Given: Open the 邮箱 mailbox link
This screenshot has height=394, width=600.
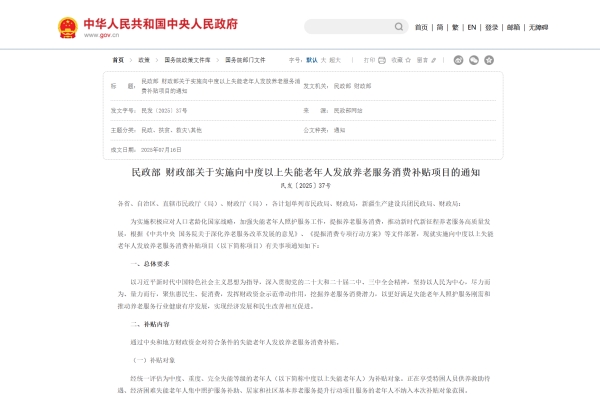Looking at the screenshot, I should point(513,28).
